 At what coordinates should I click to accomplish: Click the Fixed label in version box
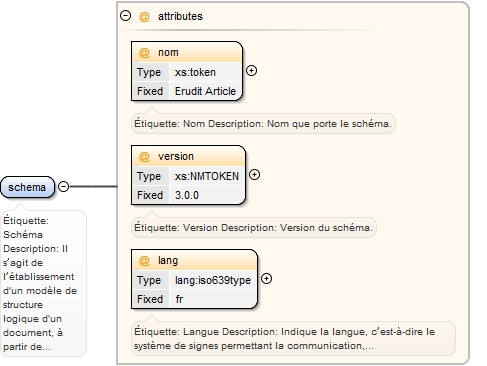tap(150, 195)
